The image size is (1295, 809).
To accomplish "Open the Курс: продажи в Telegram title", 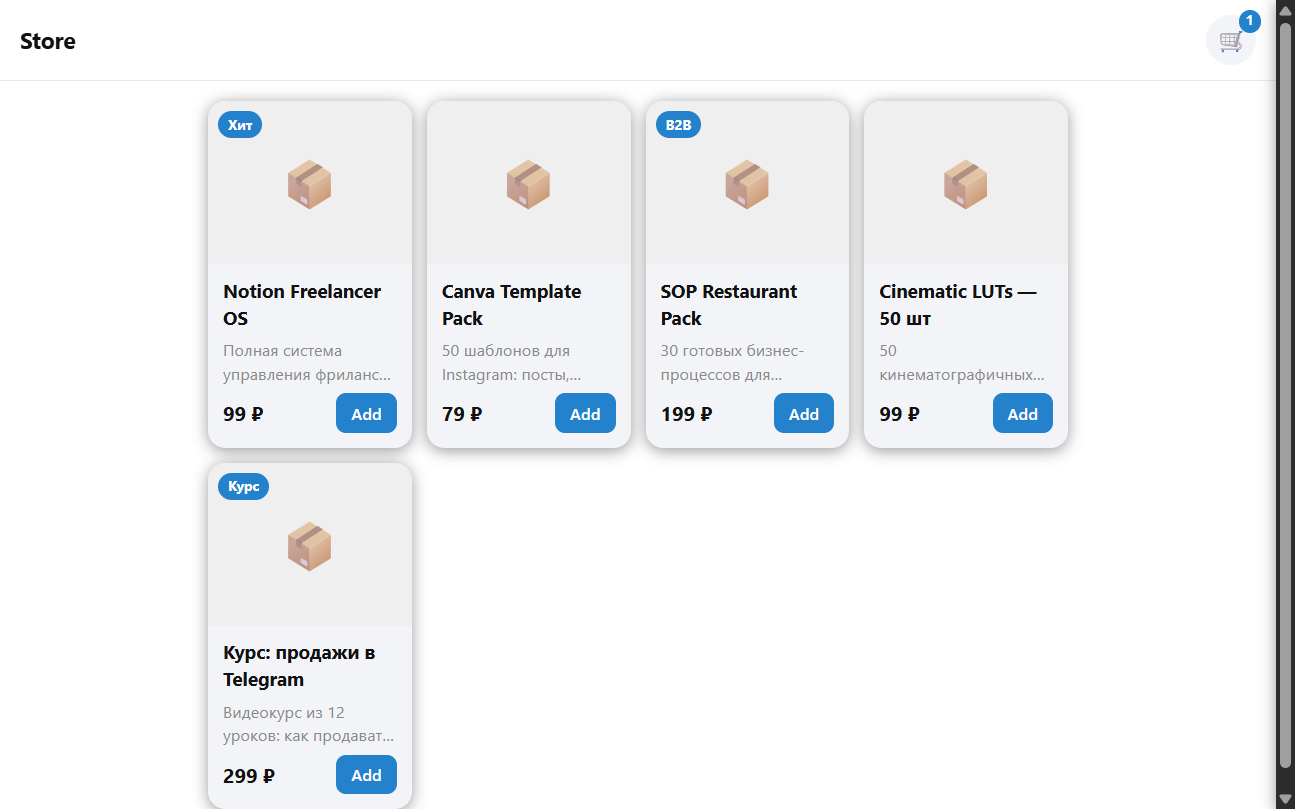I will point(299,666).
